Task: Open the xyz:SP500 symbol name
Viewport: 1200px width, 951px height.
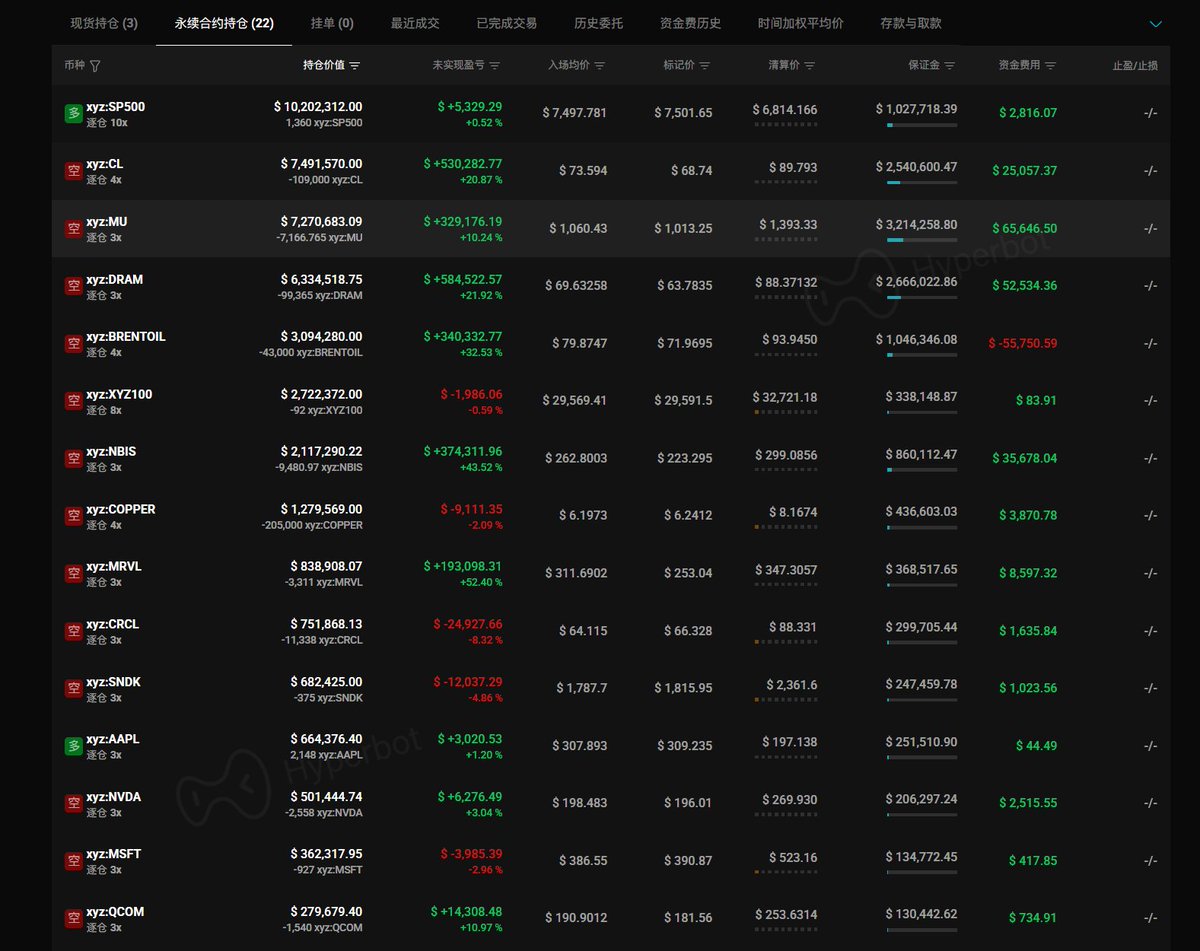Action: [x=115, y=106]
